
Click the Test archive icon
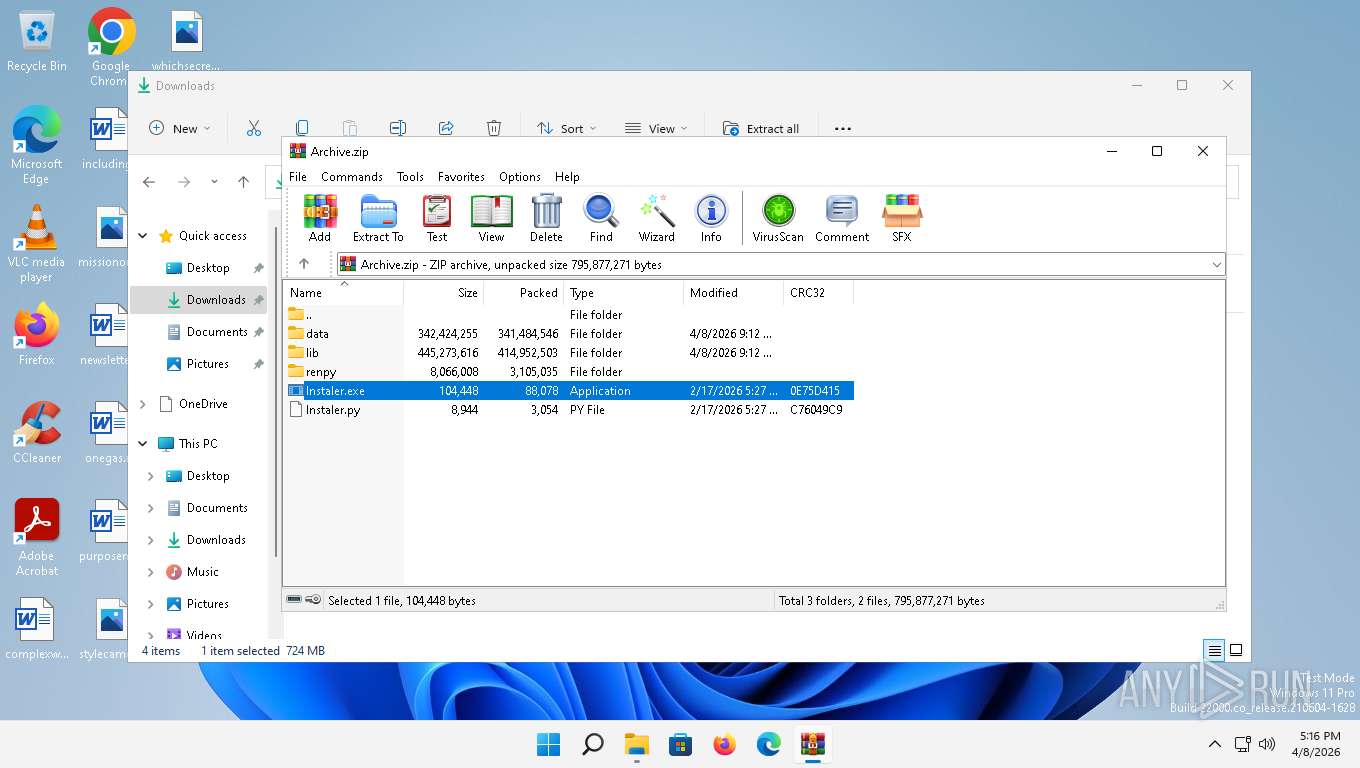[x=437, y=219]
